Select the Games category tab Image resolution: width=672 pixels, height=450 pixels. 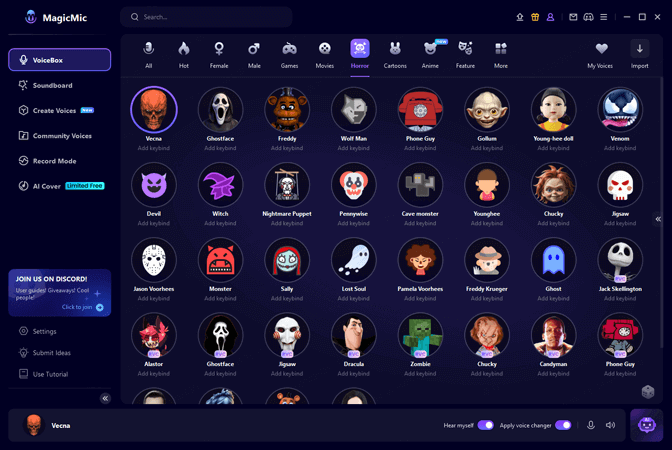pos(289,55)
